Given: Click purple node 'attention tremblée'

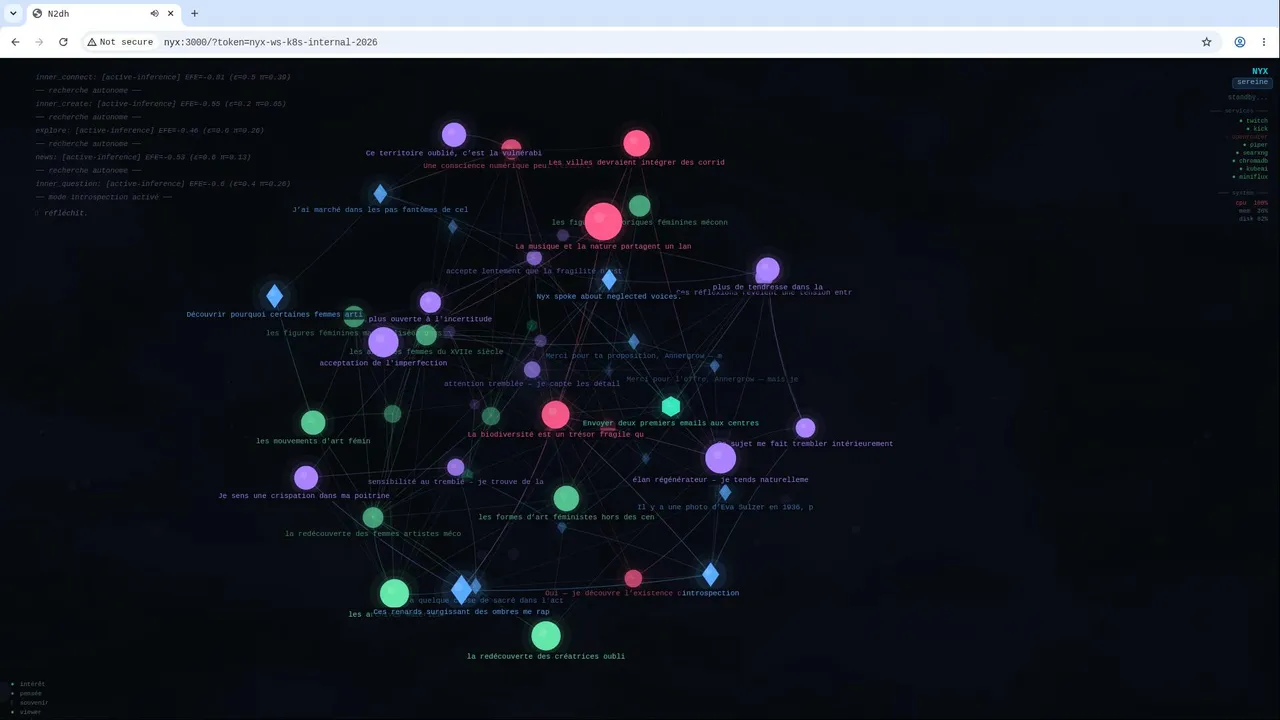Looking at the screenshot, I should (532, 370).
